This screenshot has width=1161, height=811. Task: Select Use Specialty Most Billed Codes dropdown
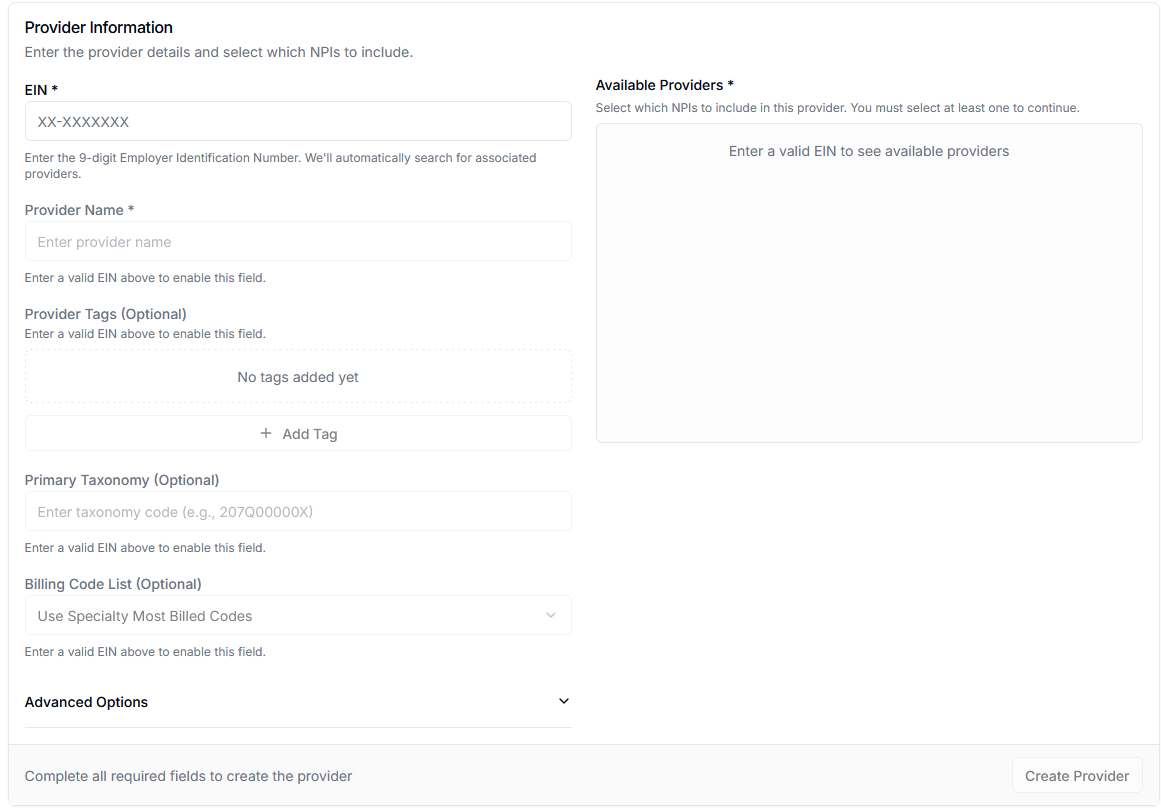tap(298, 615)
